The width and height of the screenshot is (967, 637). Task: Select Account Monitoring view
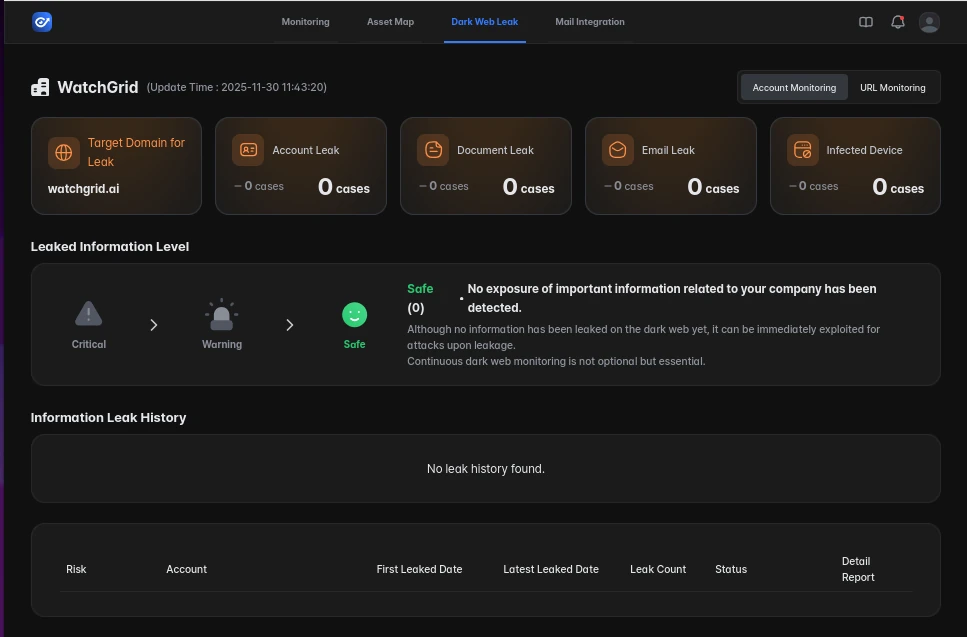coord(794,88)
